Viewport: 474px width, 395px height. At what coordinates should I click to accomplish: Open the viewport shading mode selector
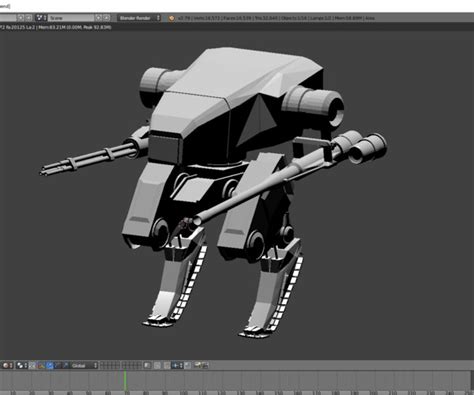coord(7,365)
